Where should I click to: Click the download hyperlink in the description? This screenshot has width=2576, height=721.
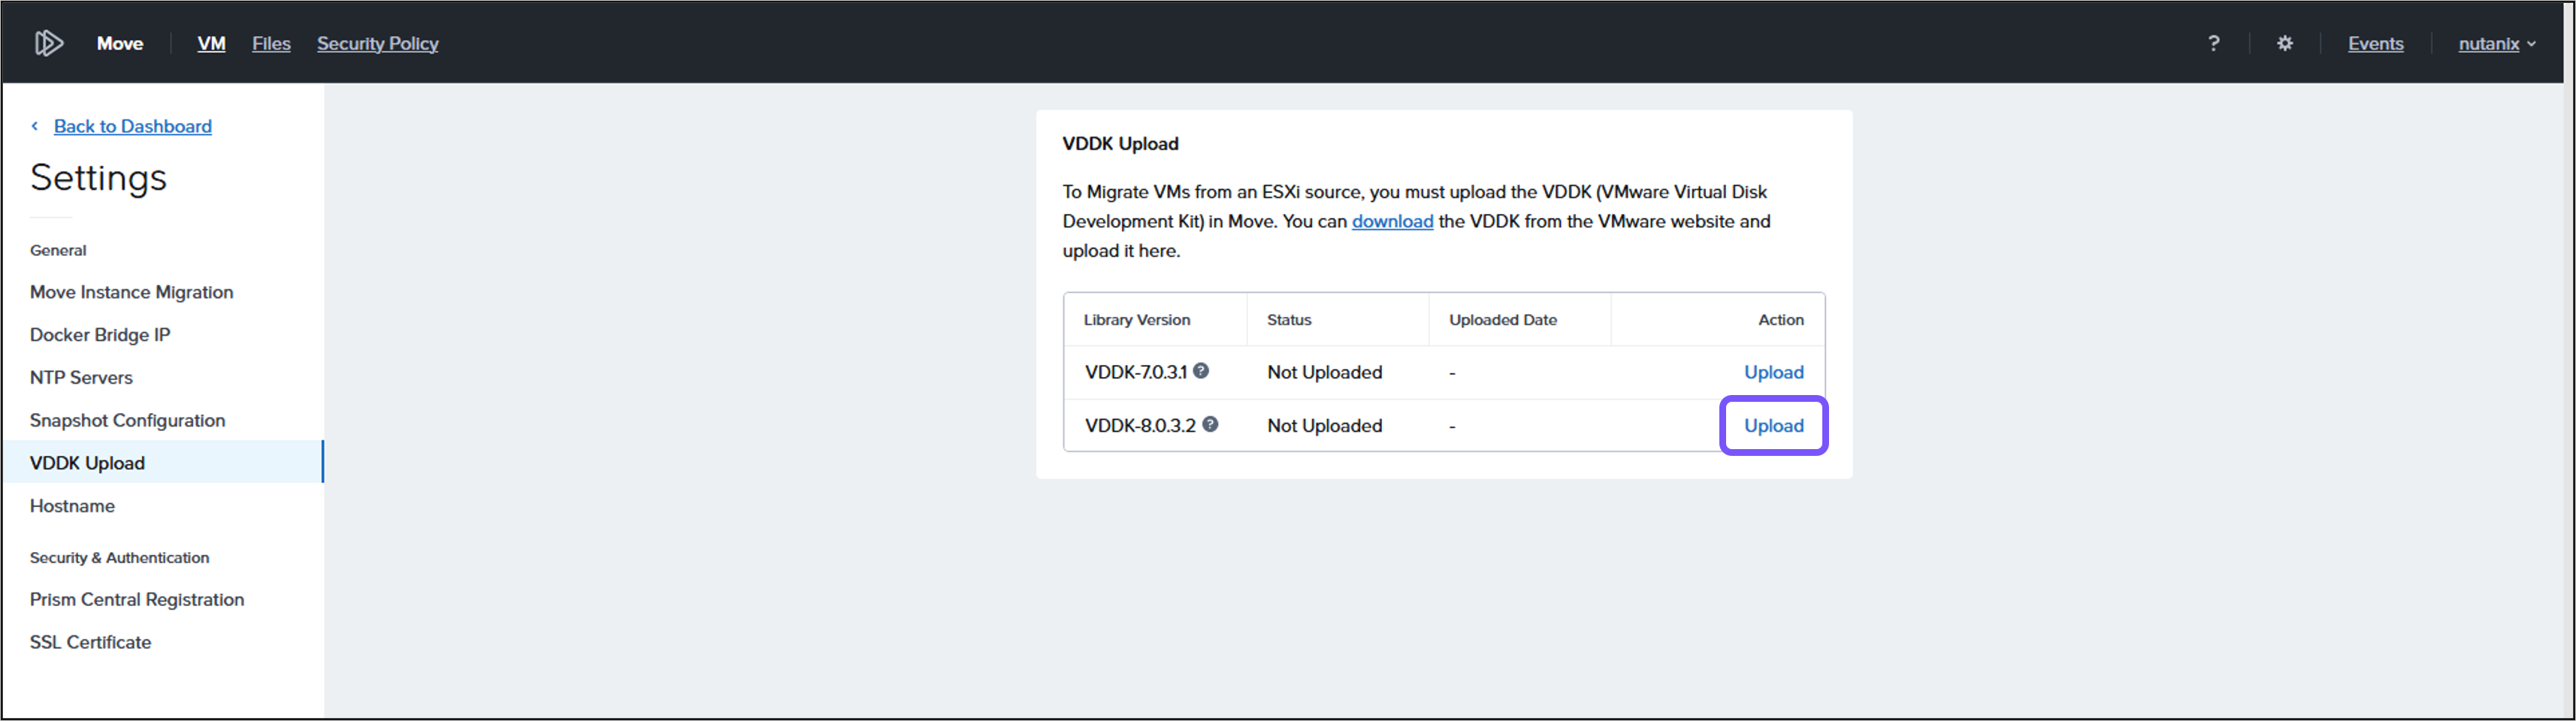click(1392, 221)
